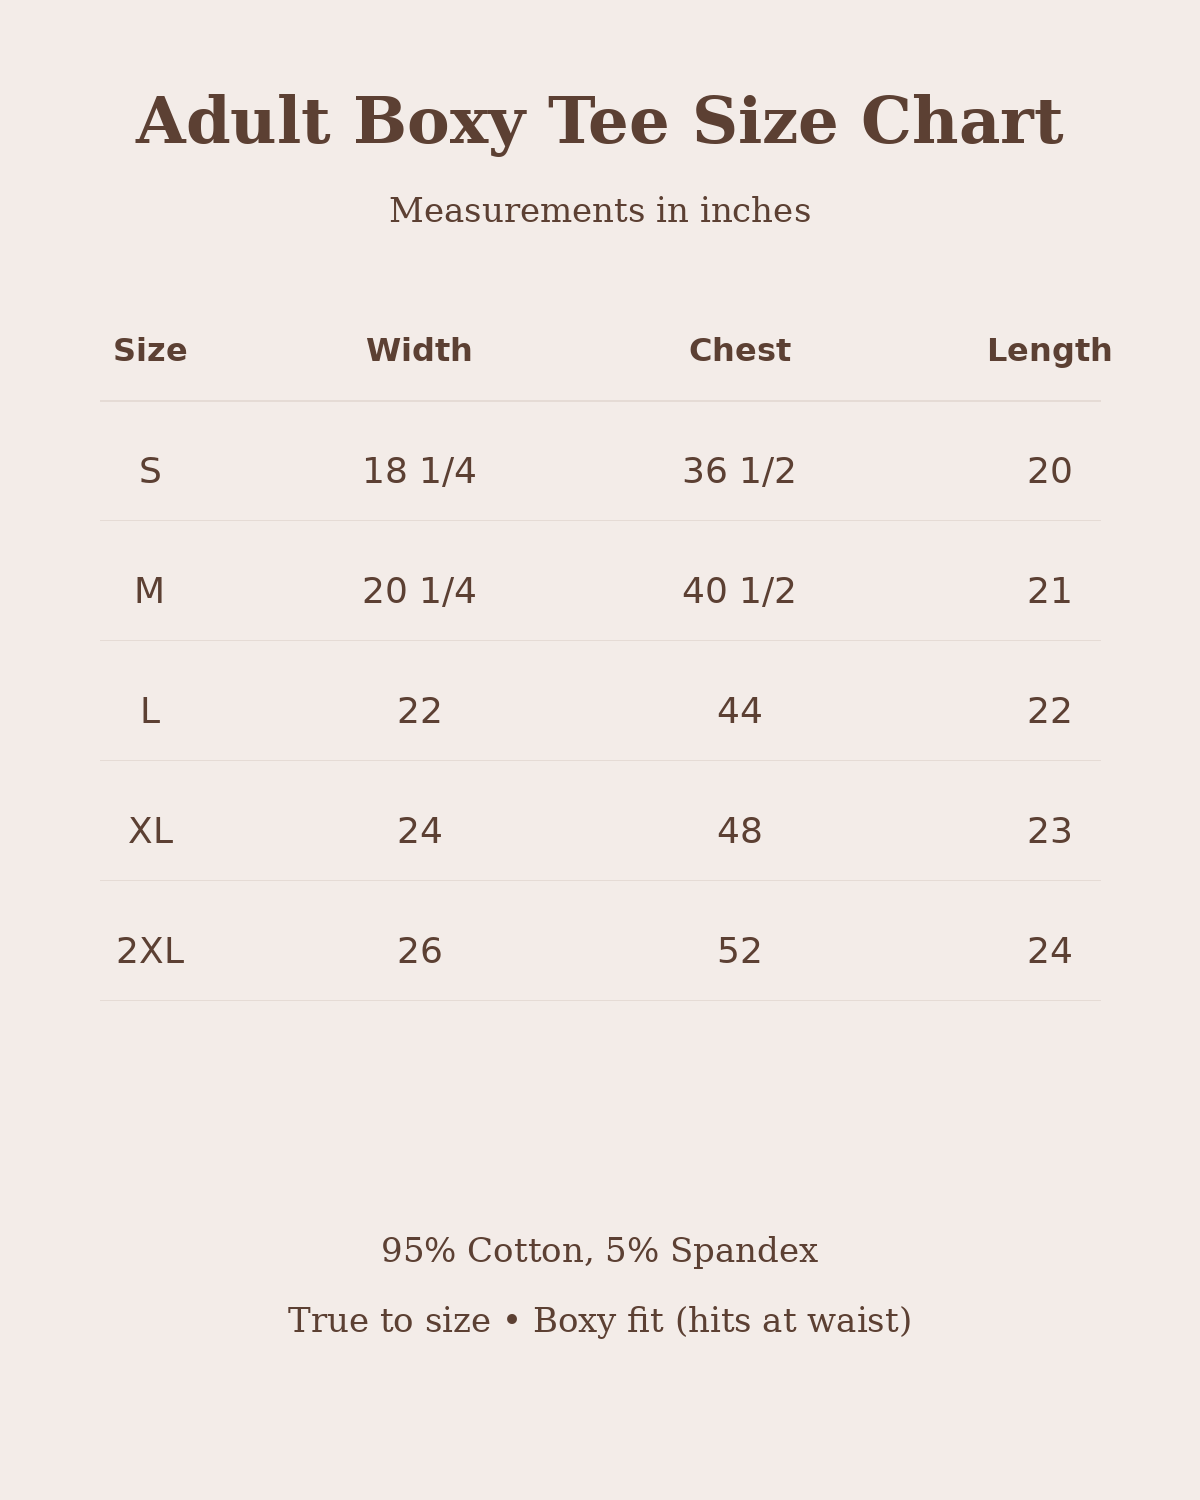Click the Chest column header
This screenshot has height=1500, width=1200.
tap(740, 351)
